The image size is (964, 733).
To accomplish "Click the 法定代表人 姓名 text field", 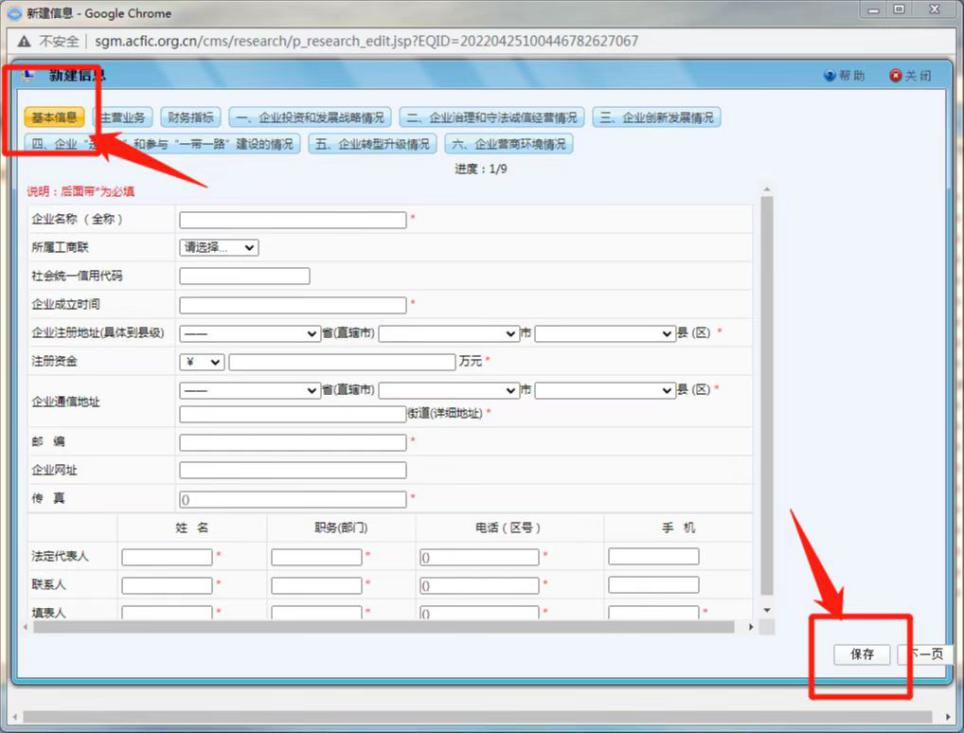I will coord(167,557).
